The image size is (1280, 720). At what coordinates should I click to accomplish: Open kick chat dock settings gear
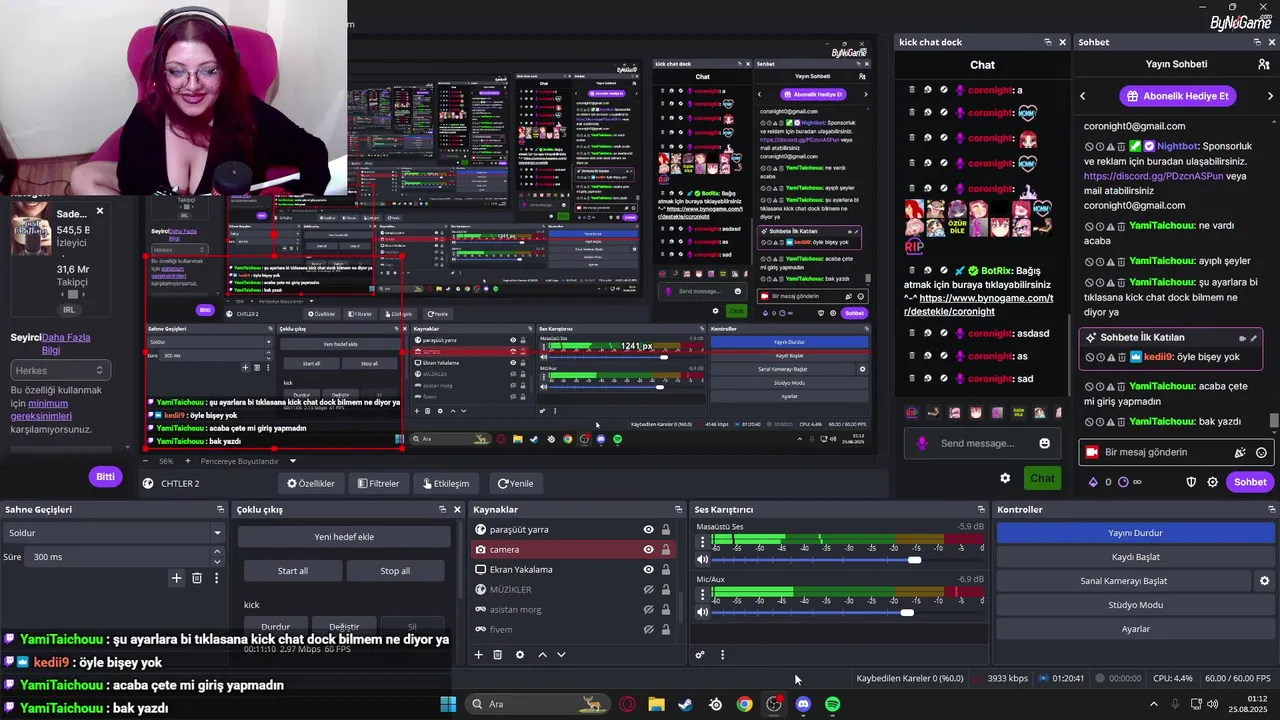tap(1005, 478)
